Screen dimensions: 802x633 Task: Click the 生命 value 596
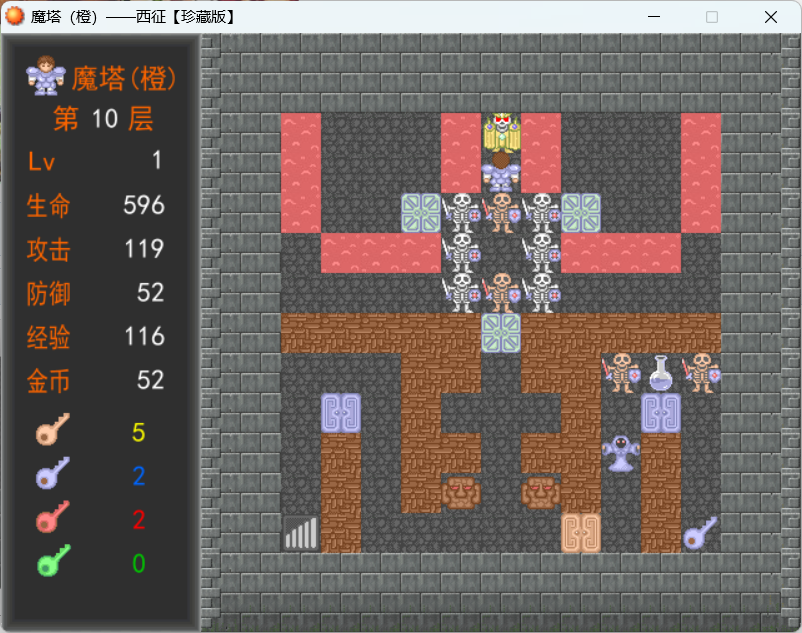[144, 205]
